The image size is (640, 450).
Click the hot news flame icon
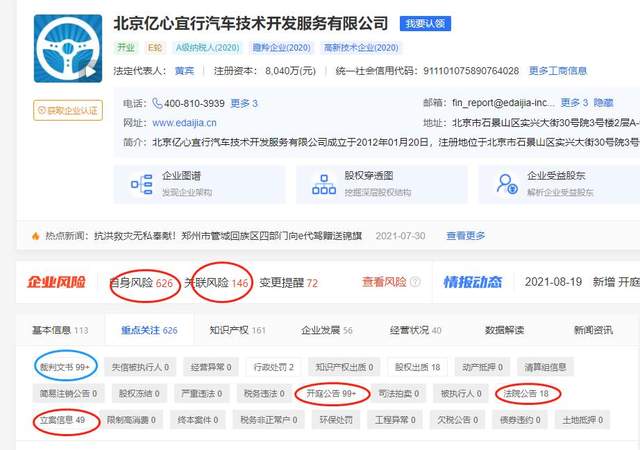(x=36, y=236)
